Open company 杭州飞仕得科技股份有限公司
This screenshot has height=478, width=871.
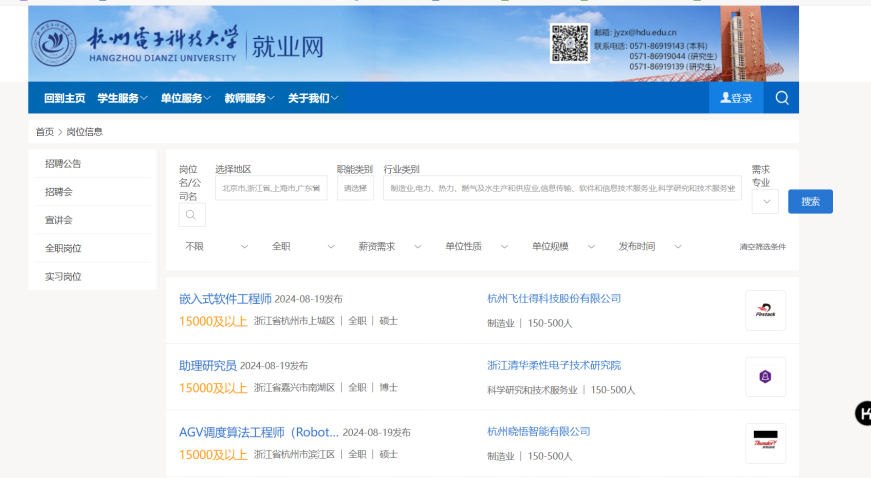point(554,298)
